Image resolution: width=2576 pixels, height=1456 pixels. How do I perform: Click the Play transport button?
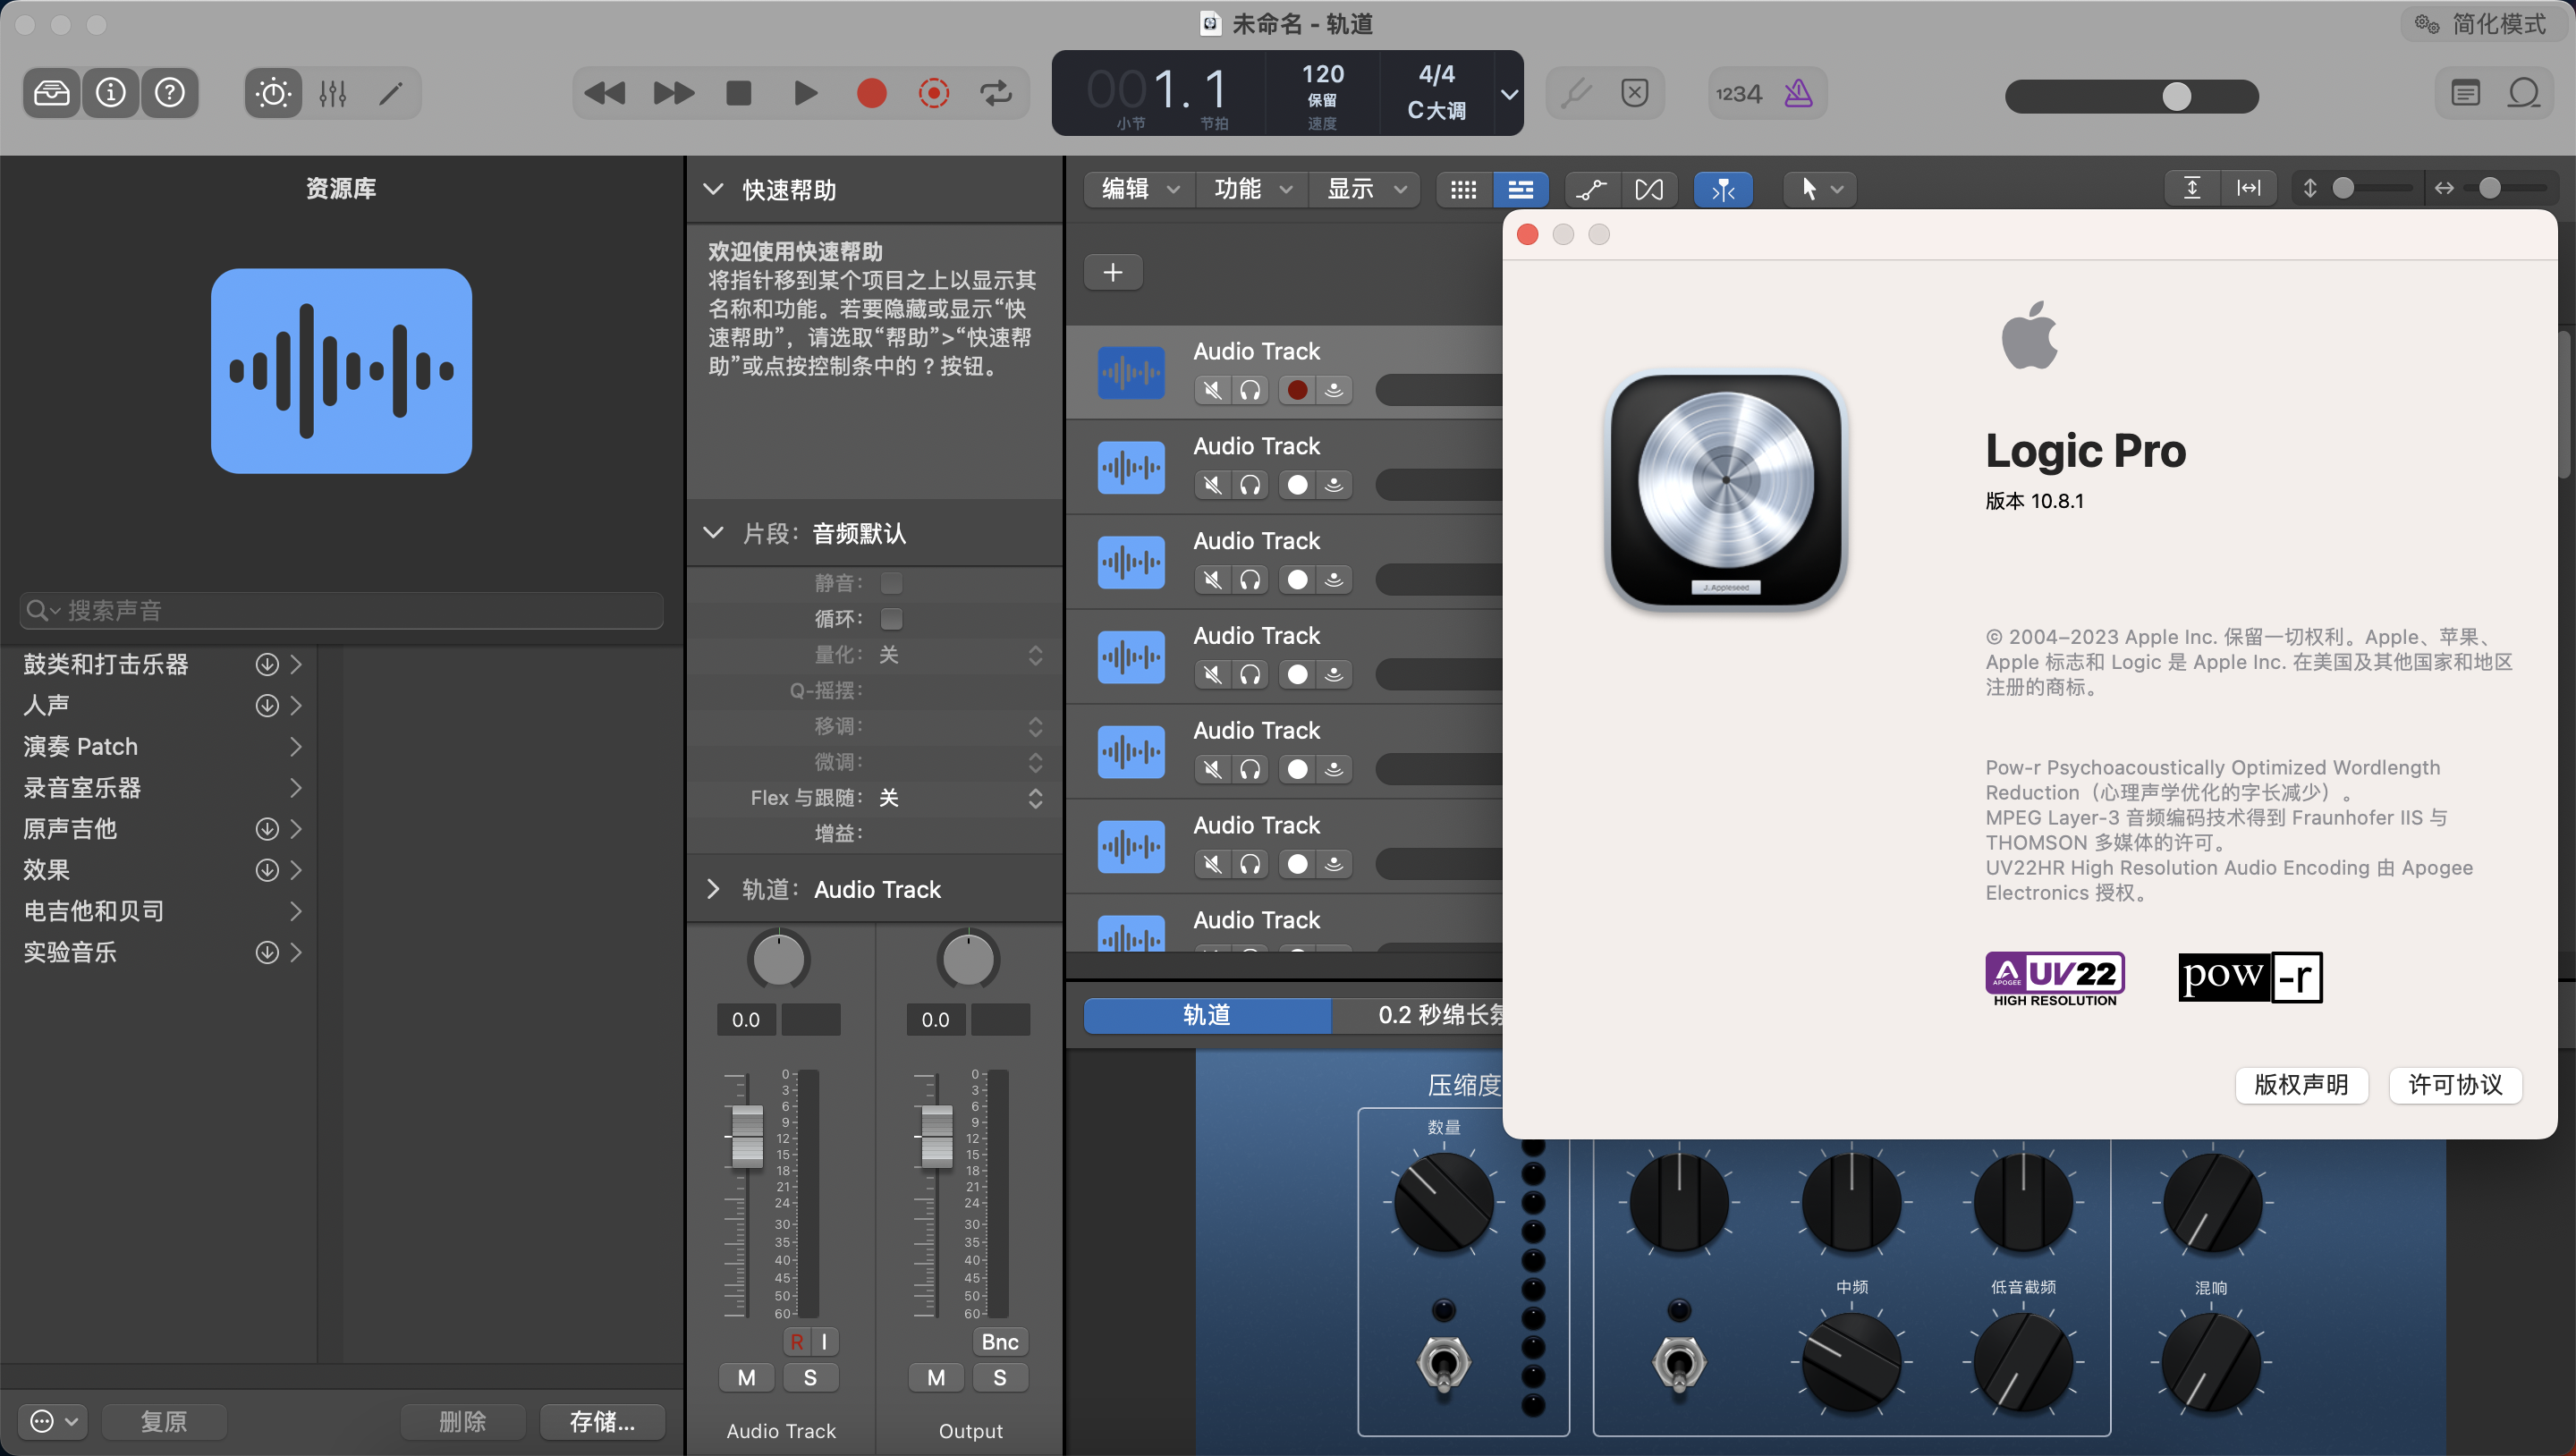805,93
